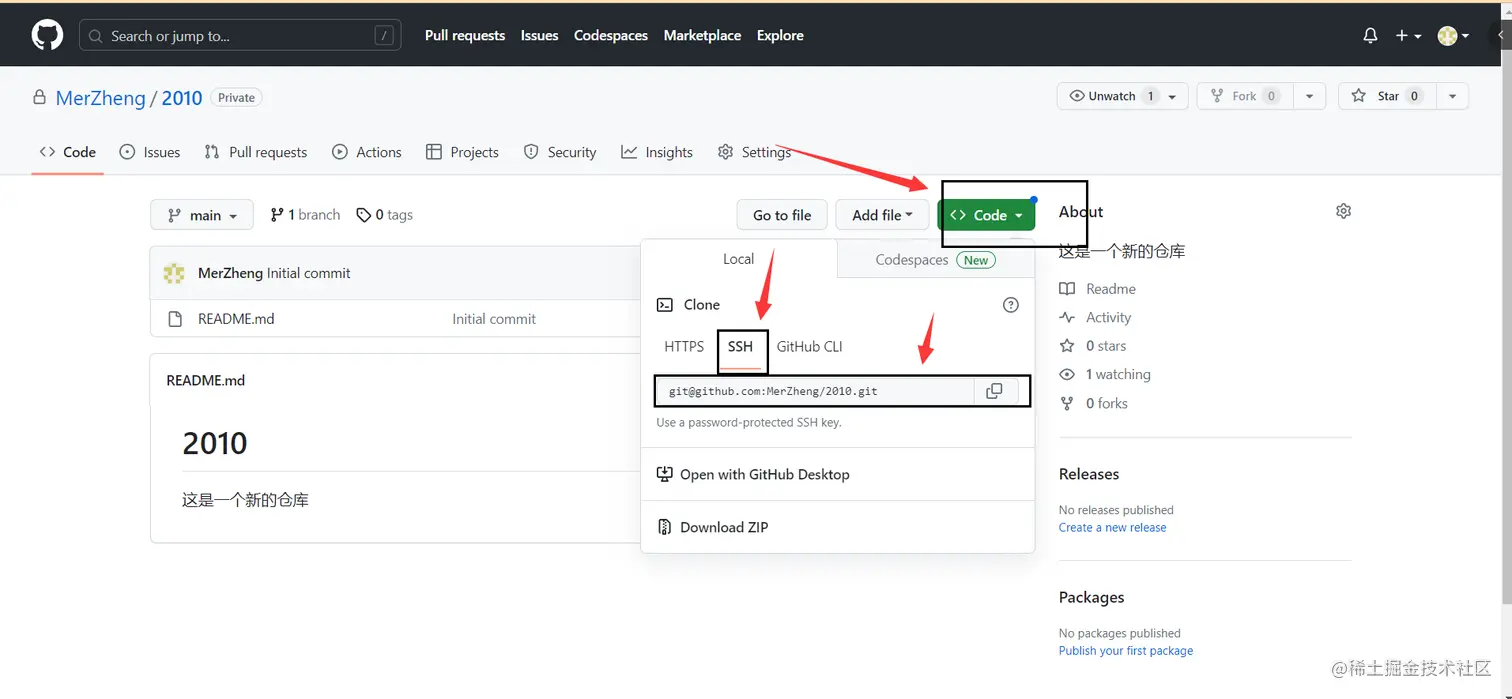Image resolution: width=1512 pixels, height=699 pixels.
Task: Open the 0 forks link
Action: 1094,404
